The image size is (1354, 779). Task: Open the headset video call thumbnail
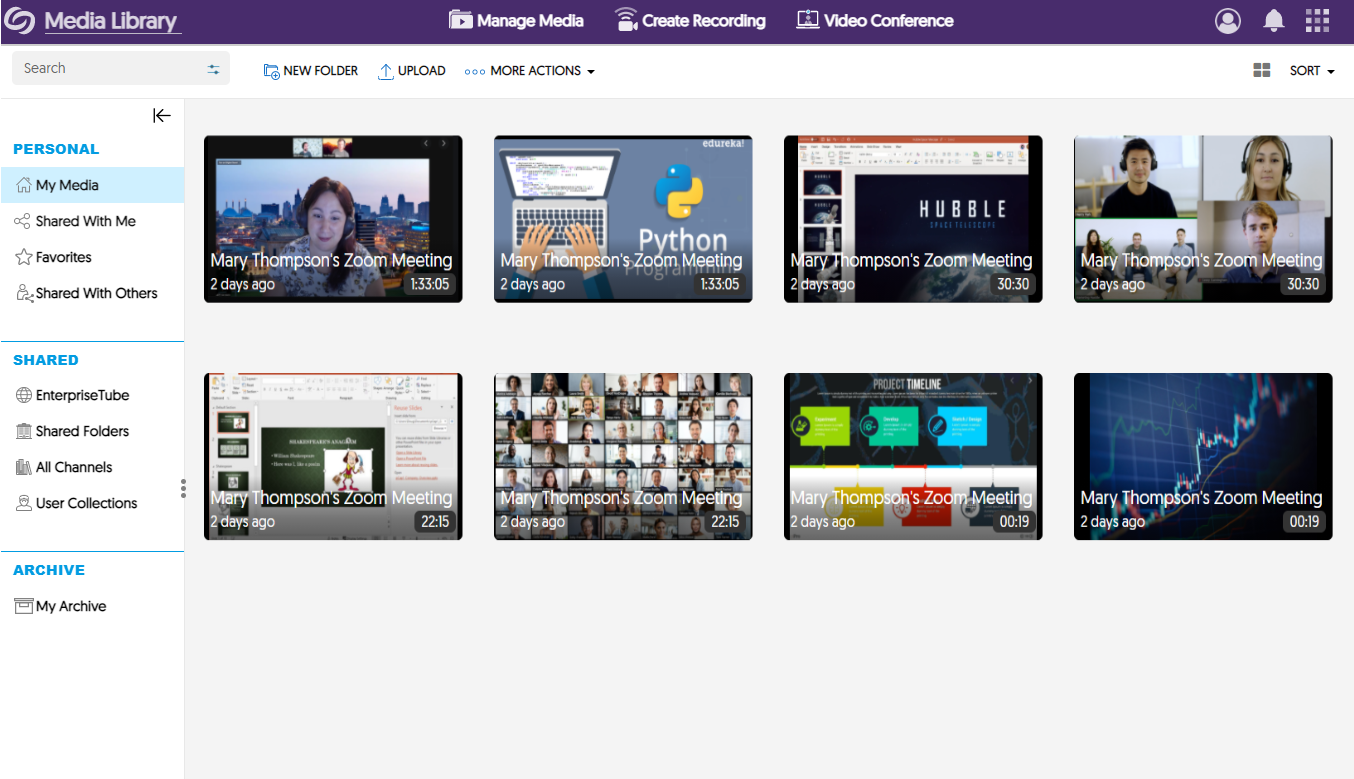[1203, 219]
